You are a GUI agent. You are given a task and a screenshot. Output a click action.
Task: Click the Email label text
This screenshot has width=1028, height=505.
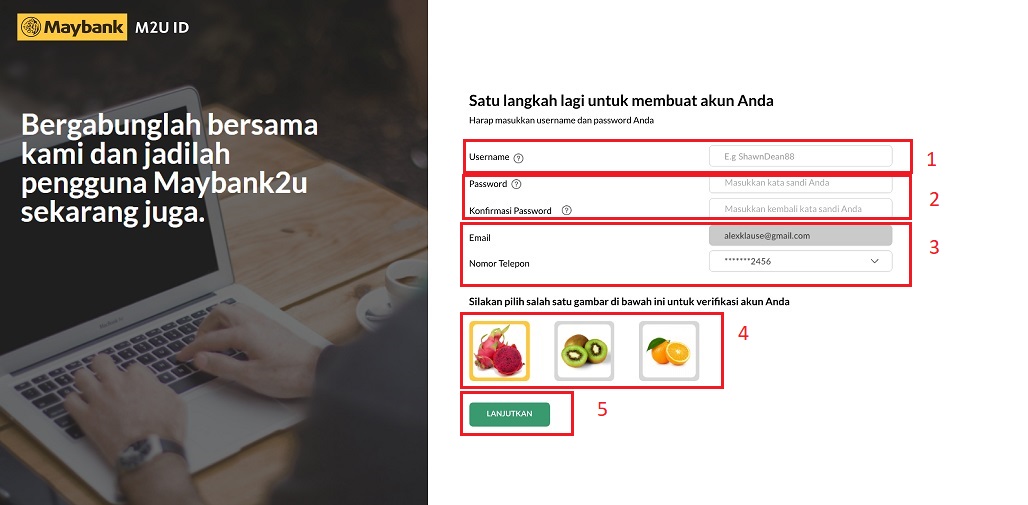tap(480, 237)
